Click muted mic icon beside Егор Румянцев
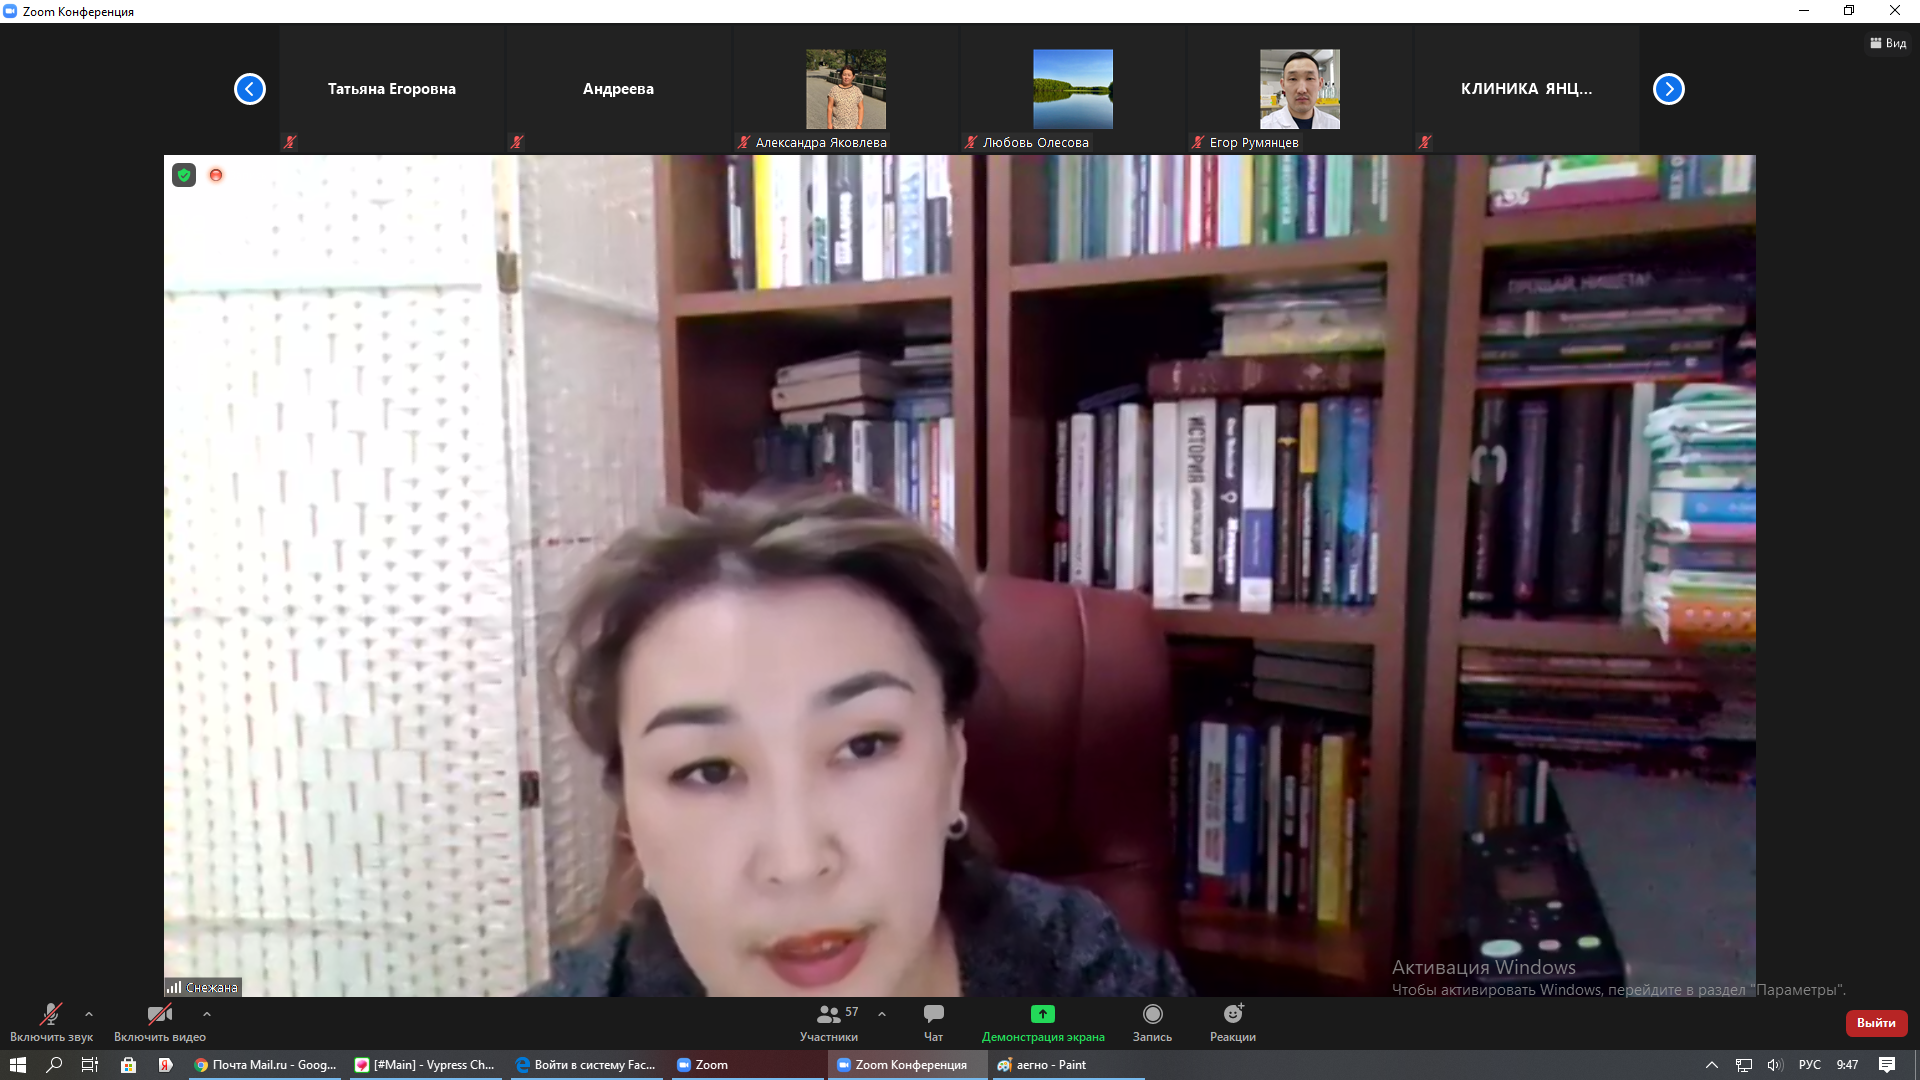This screenshot has height=1080, width=1920. point(1198,142)
